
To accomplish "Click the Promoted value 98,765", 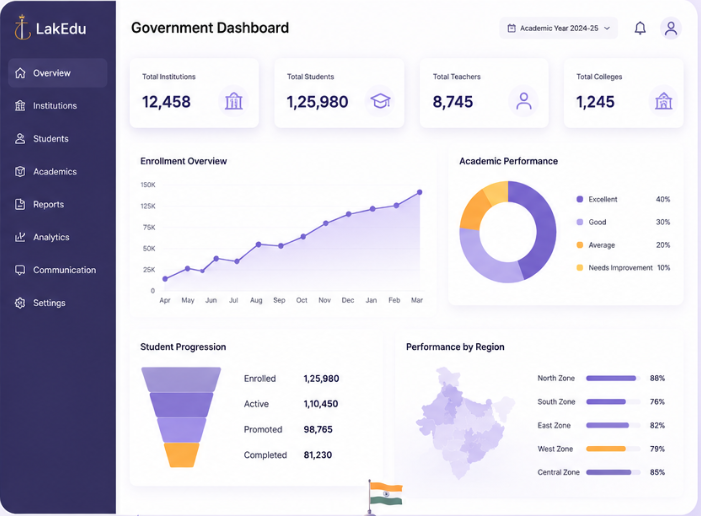I will [318, 429].
